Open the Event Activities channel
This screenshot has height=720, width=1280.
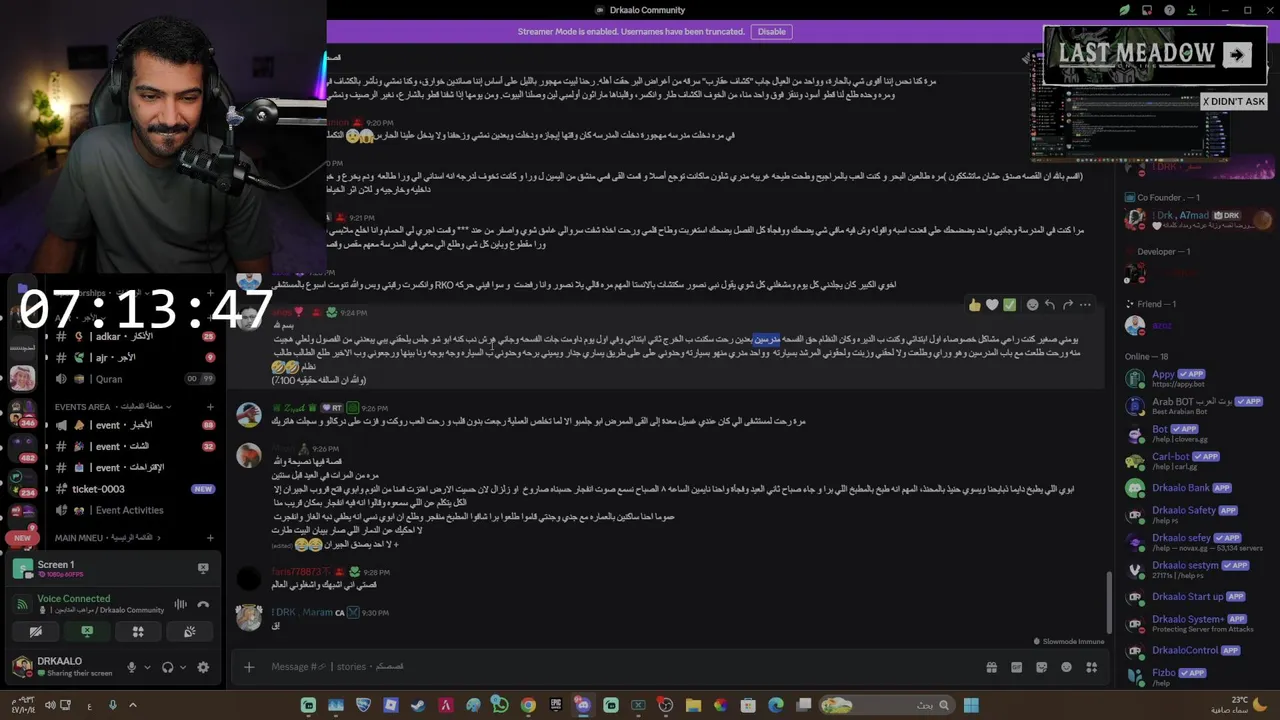(x=135, y=510)
